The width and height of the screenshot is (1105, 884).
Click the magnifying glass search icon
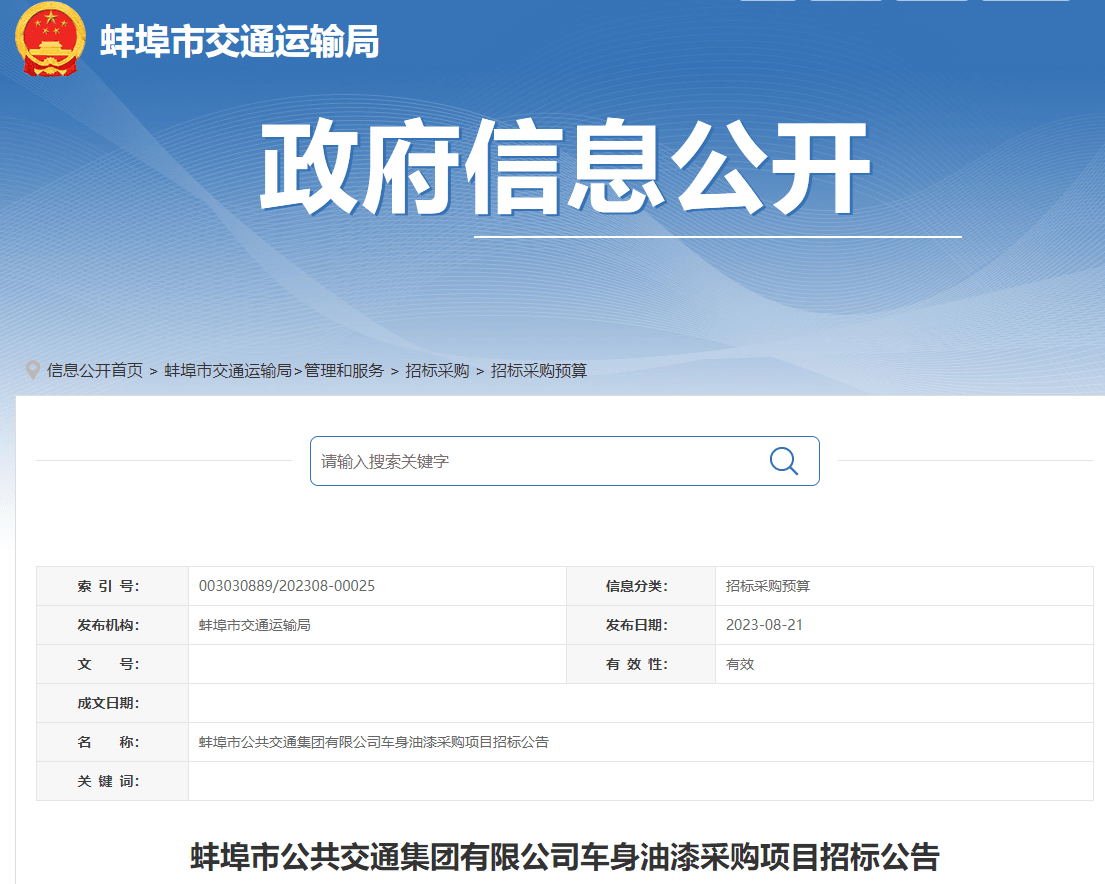point(783,461)
